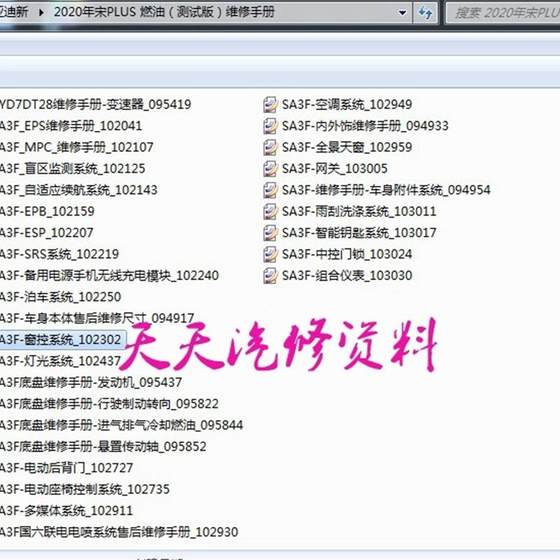Select file YD7DT28维修手册-变速器_095419

point(95,105)
